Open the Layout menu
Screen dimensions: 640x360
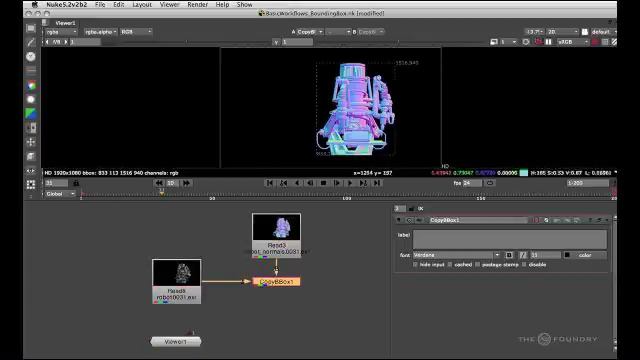point(142,4)
